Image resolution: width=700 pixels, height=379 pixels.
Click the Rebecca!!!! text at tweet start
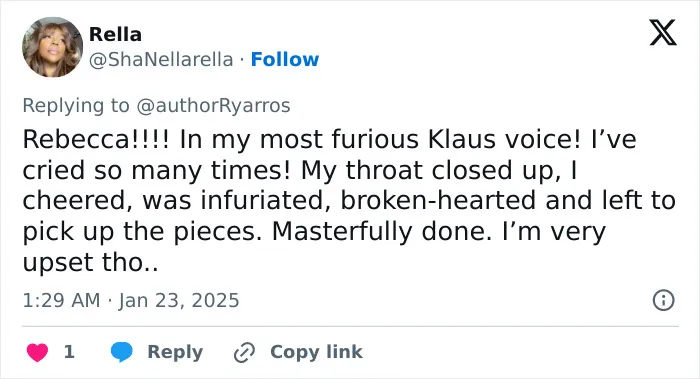96,139
